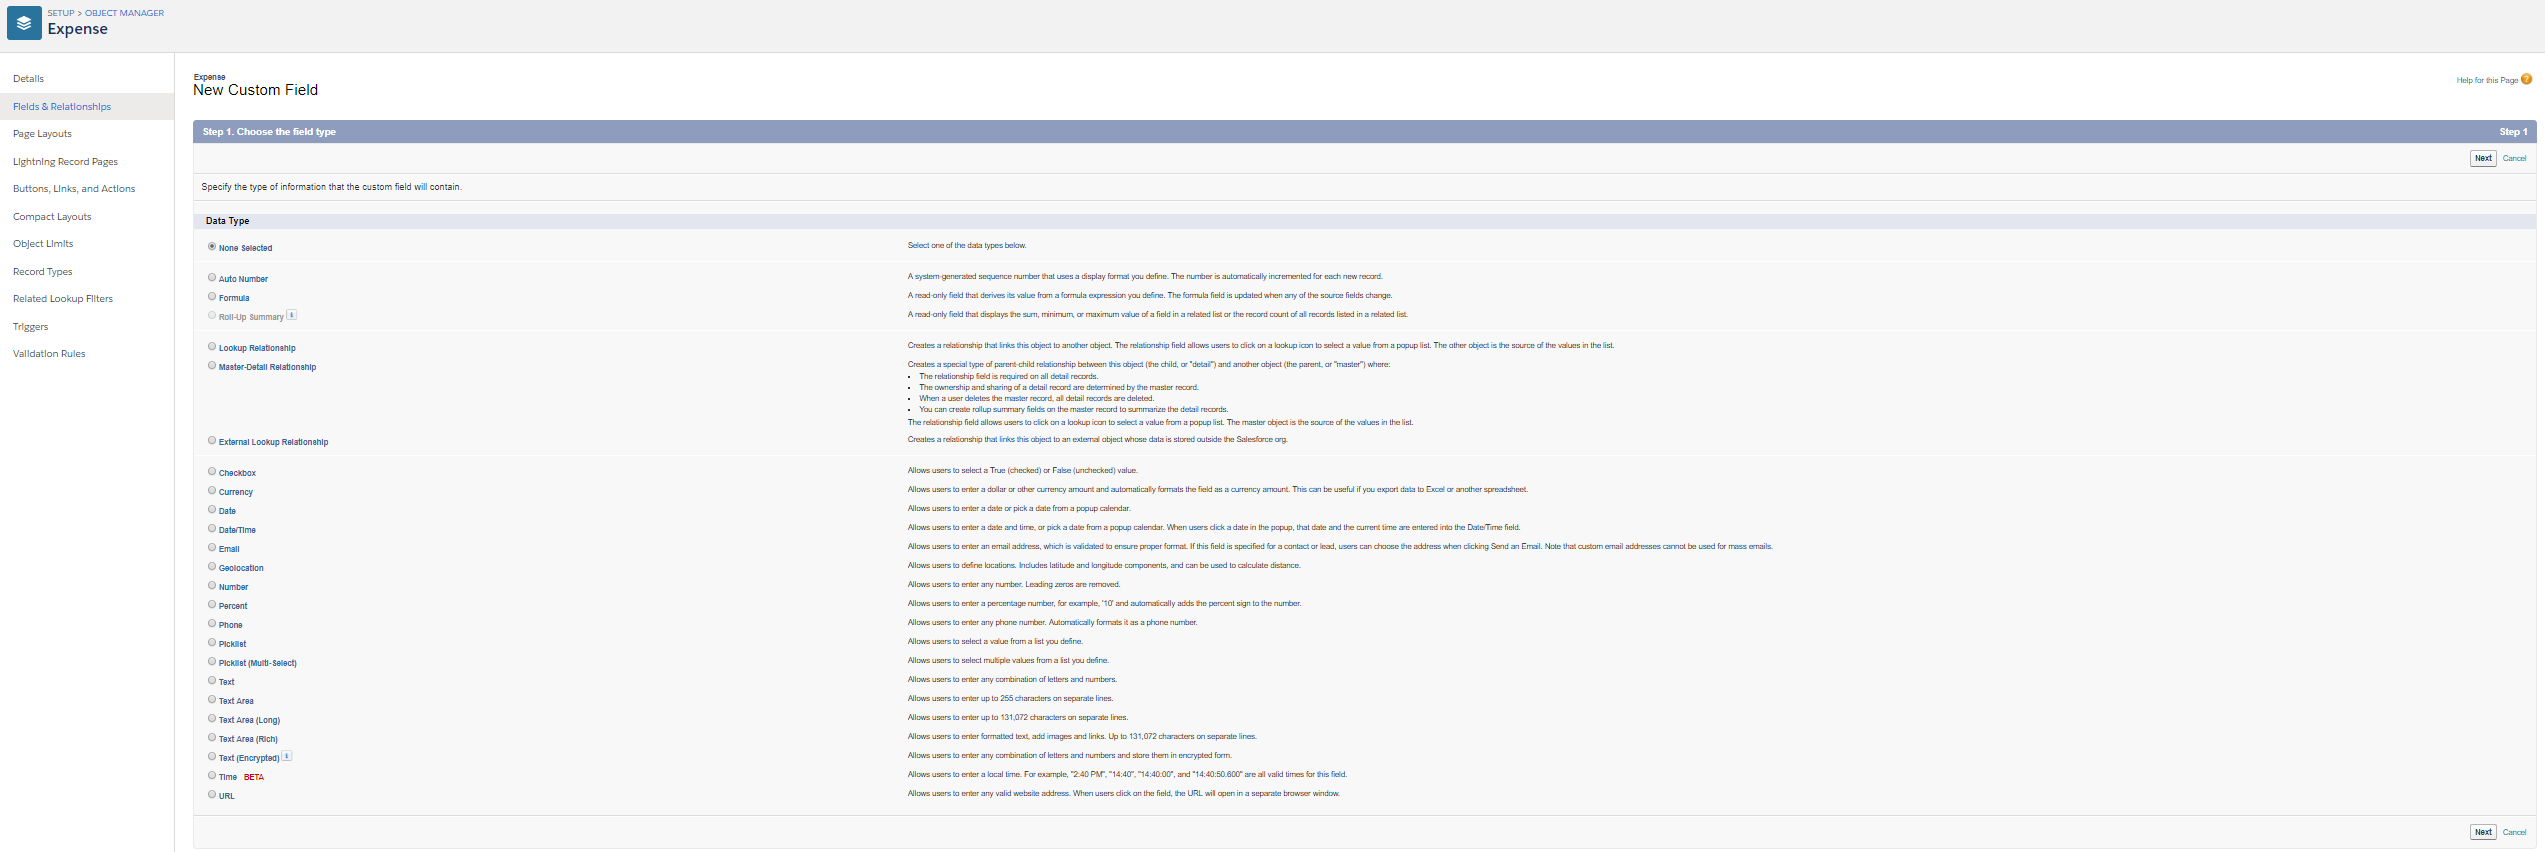Pick the Percent radio button
The height and width of the screenshot is (852, 2545).
(212, 605)
